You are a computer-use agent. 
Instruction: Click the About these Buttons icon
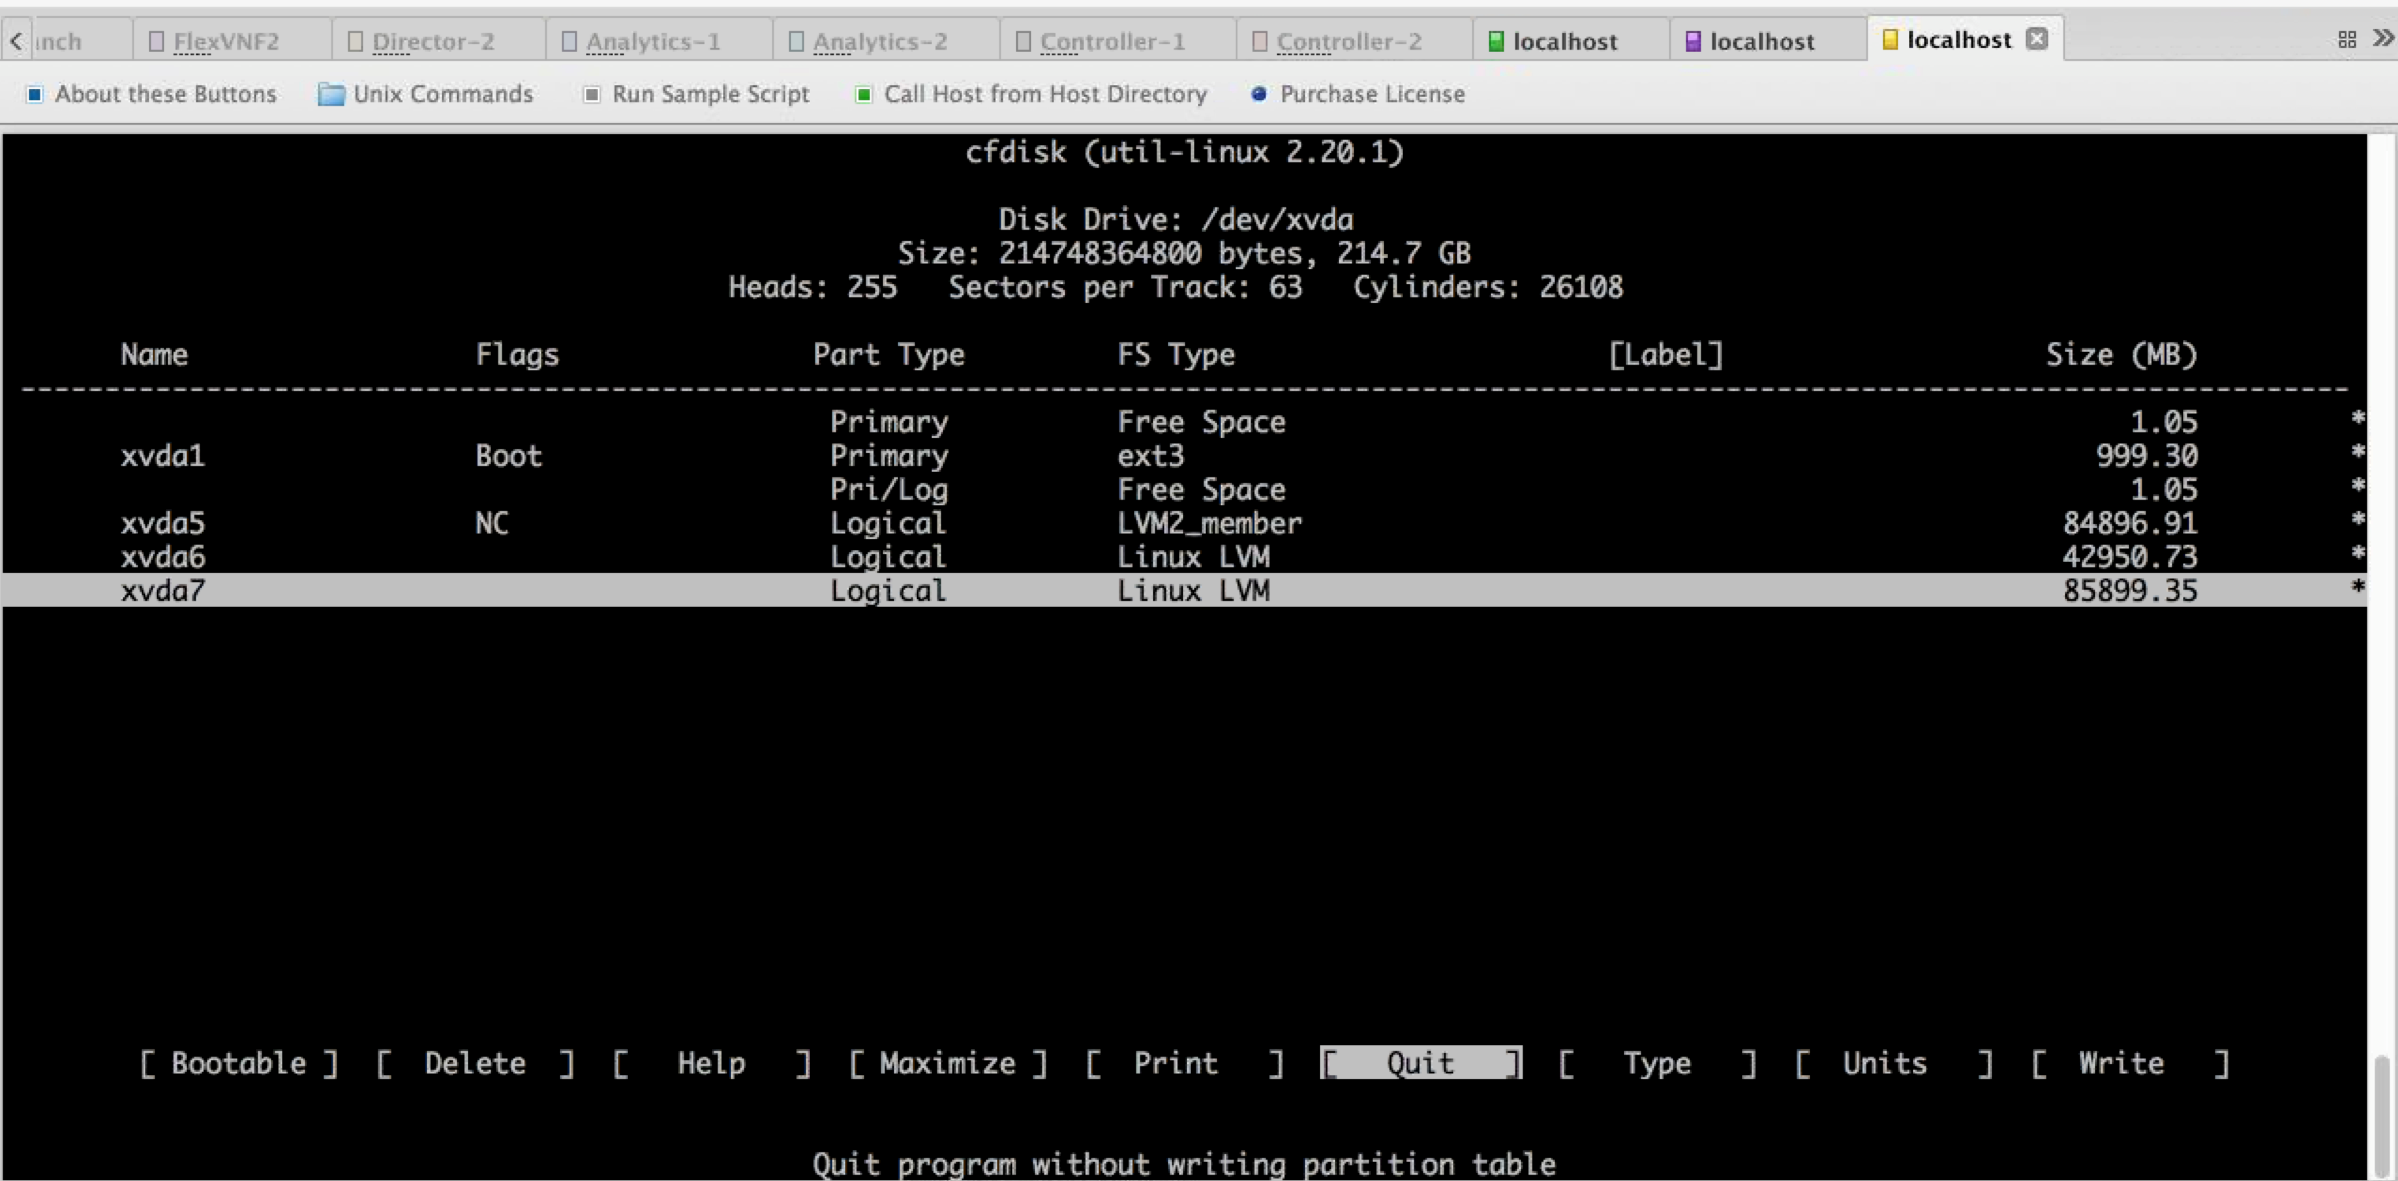pos(35,94)
